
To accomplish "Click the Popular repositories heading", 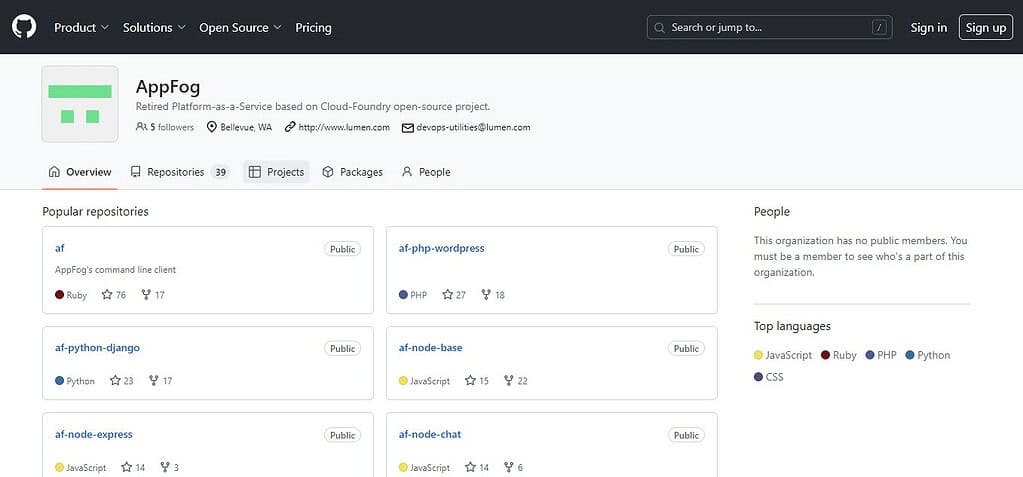I will point(95,211).
